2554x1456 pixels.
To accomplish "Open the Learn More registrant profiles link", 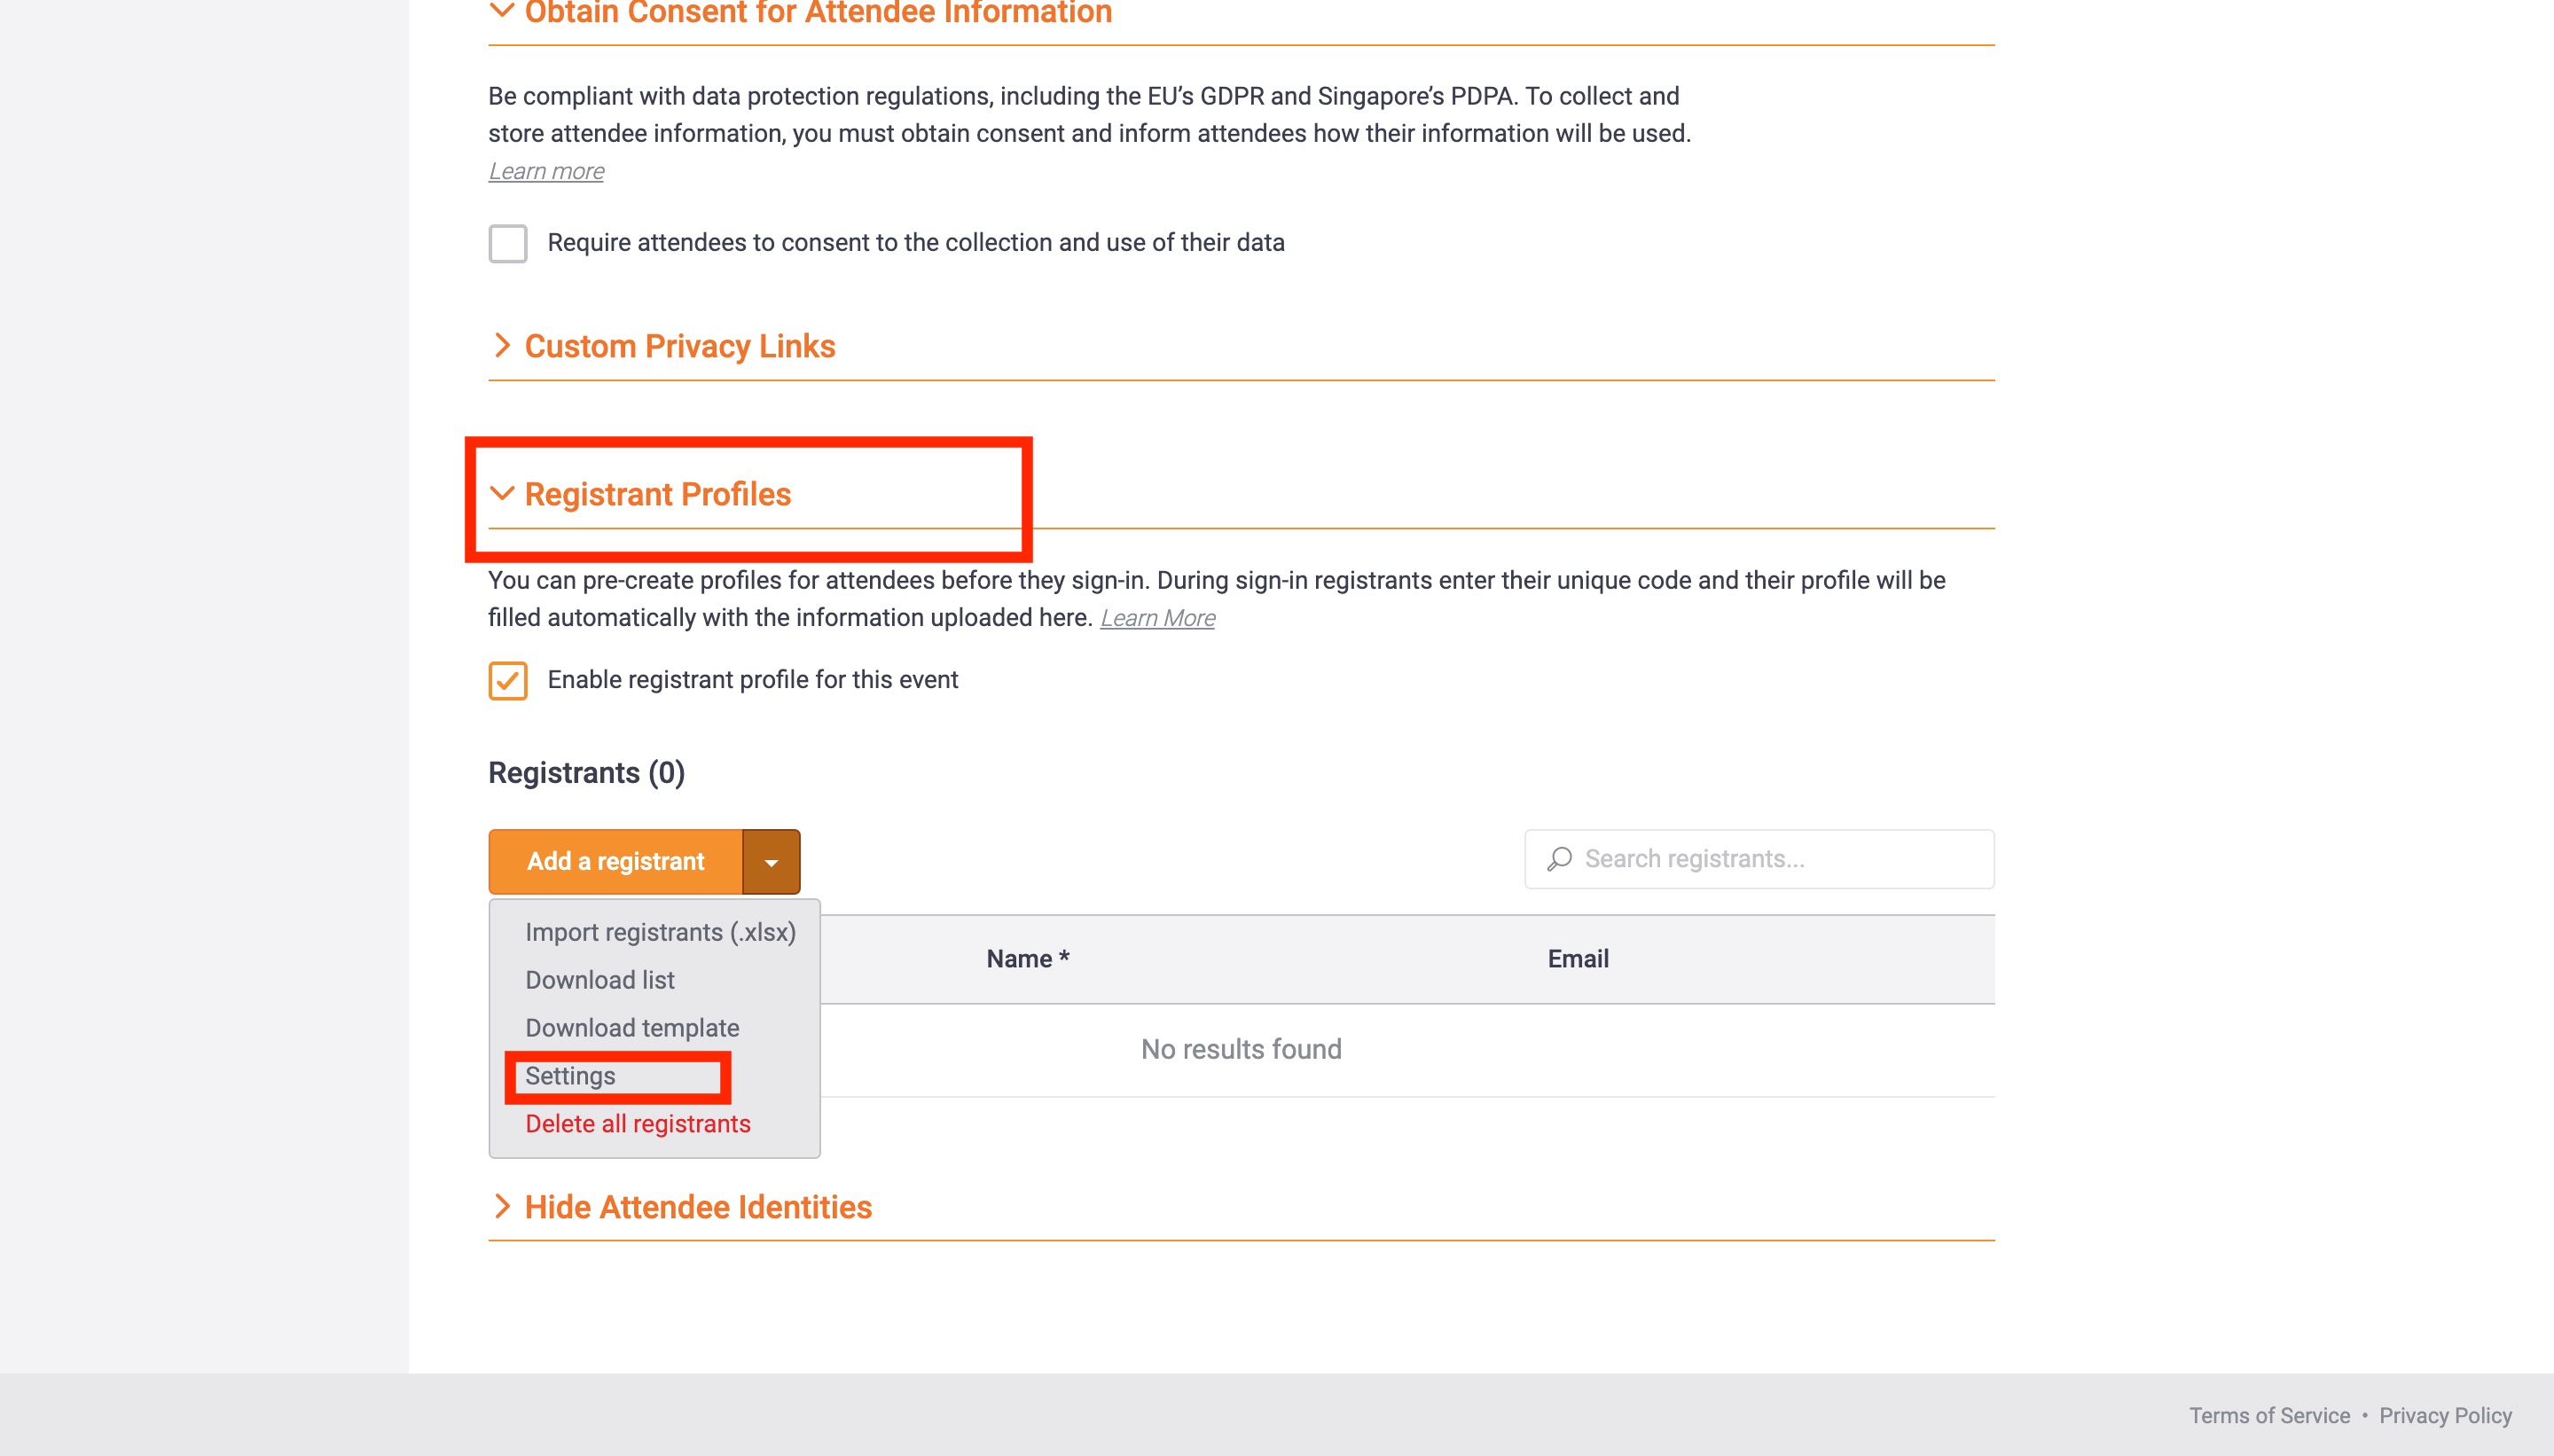I will coord(1157,618).
